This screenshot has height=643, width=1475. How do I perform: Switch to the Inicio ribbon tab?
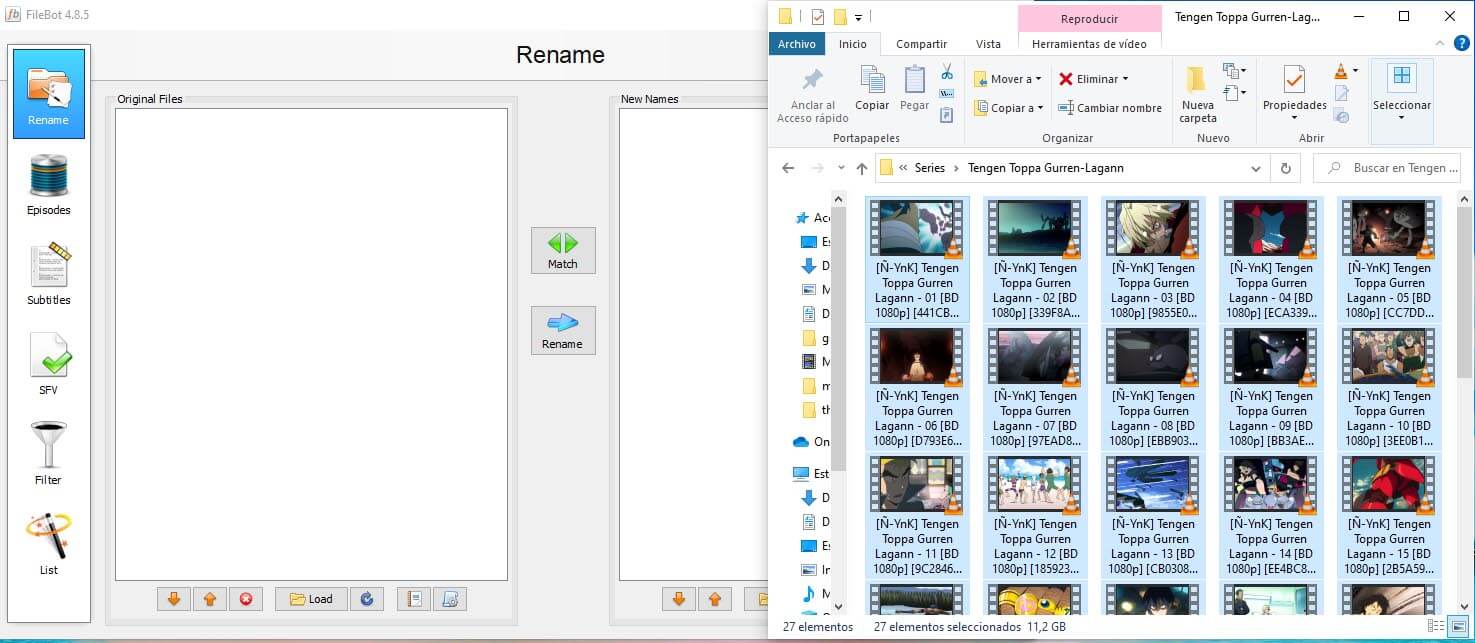point(853,44)
